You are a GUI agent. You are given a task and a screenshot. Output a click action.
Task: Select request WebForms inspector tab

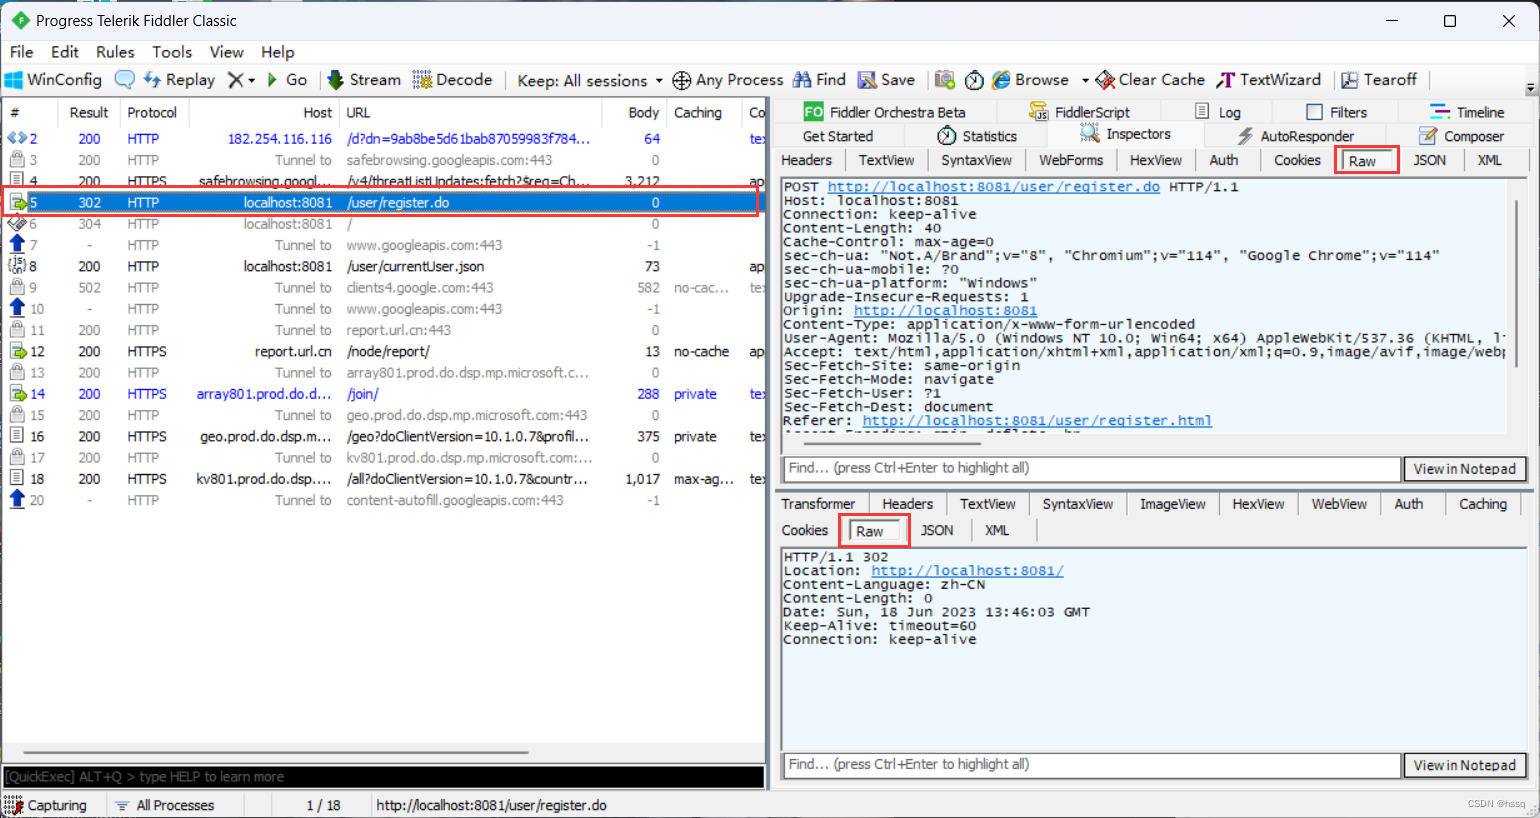[x=1071, y=160]
